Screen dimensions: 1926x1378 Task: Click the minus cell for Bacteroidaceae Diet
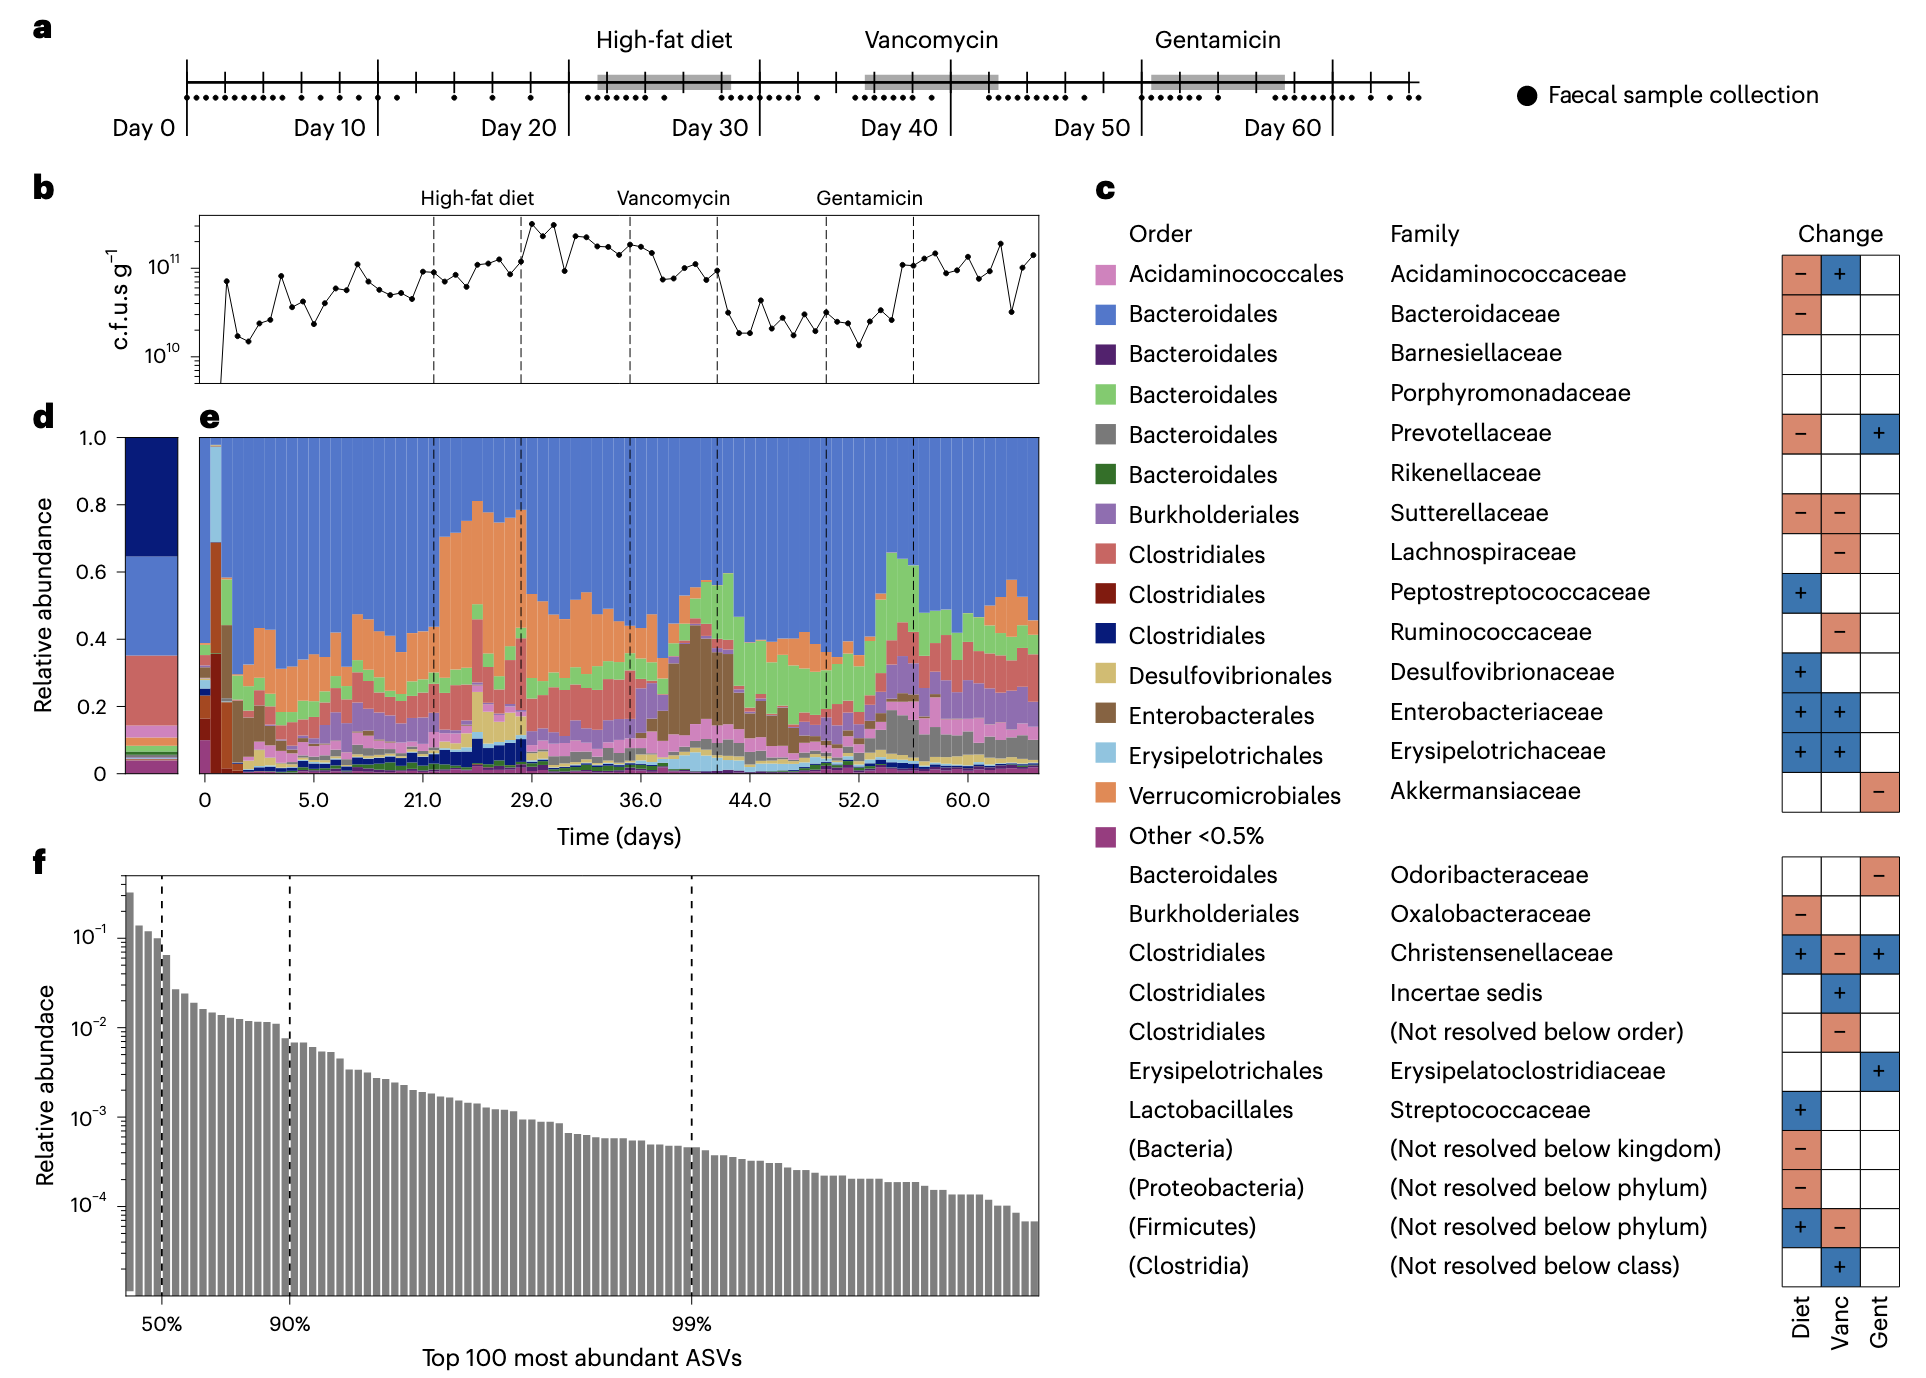[1801, 314]
